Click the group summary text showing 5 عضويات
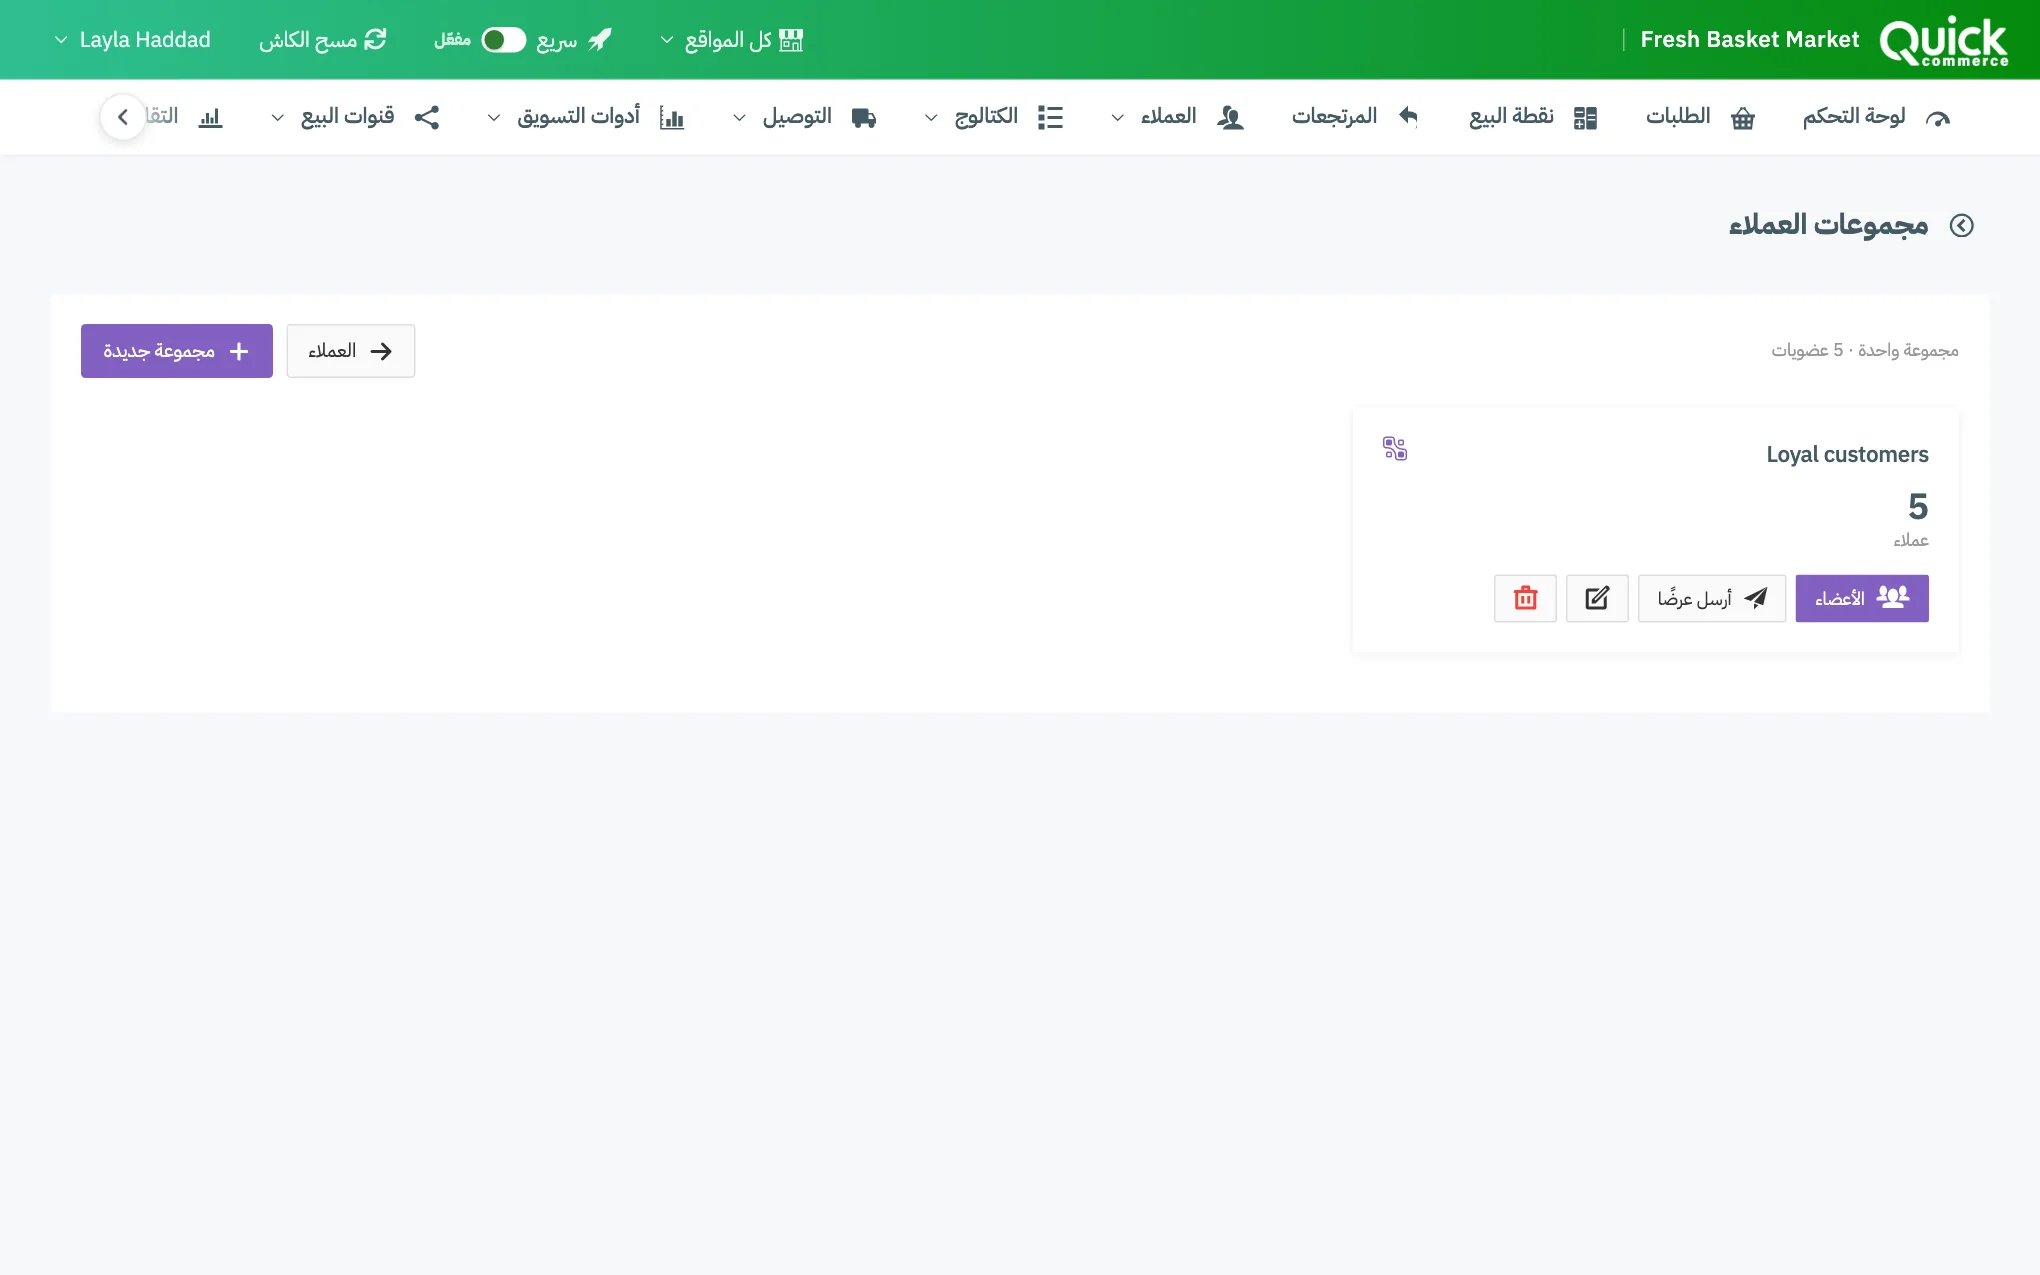Screen dimensions: 2040x1275 pyautogui.click(x=1864, y=350)
